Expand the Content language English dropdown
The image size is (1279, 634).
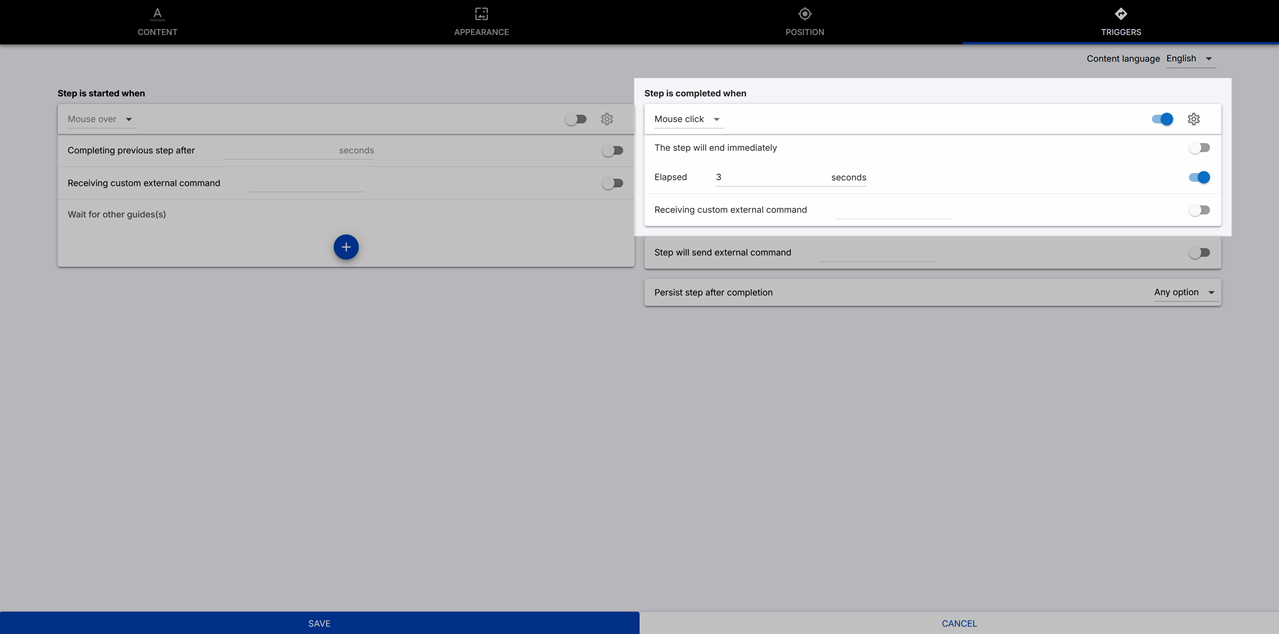point(1190,59)
